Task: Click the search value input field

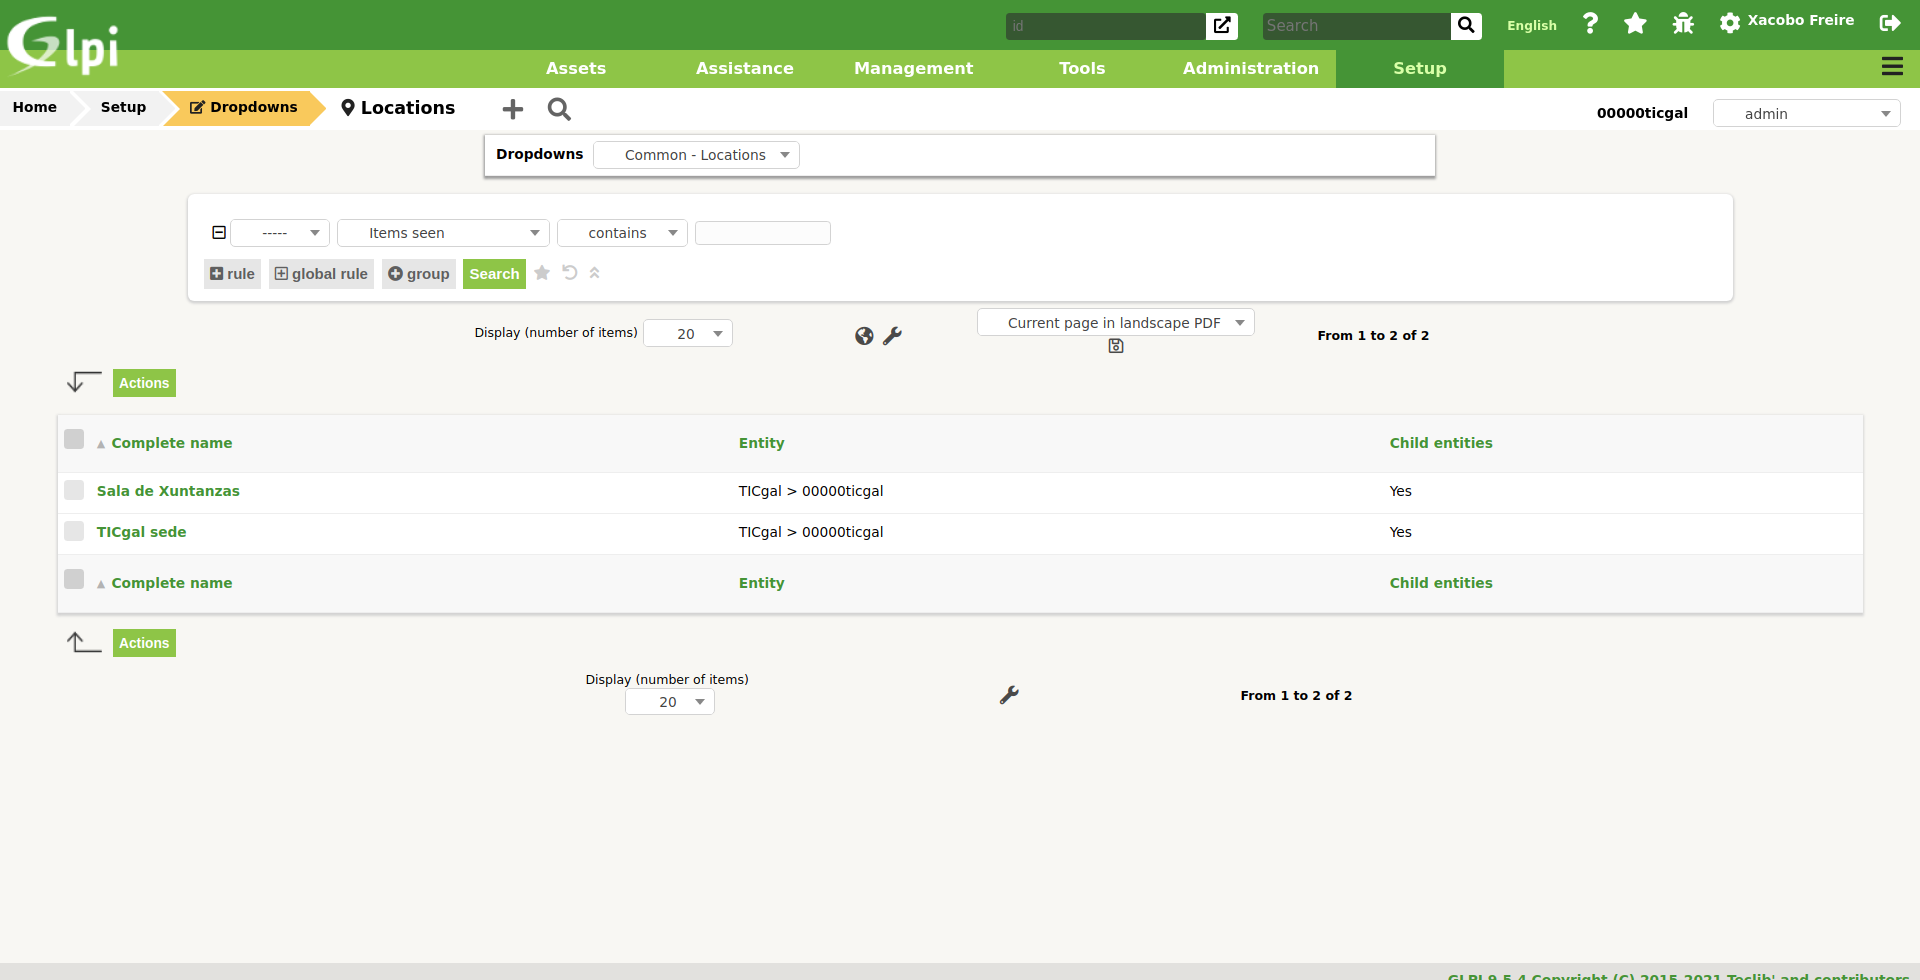Action: [763, 233]
